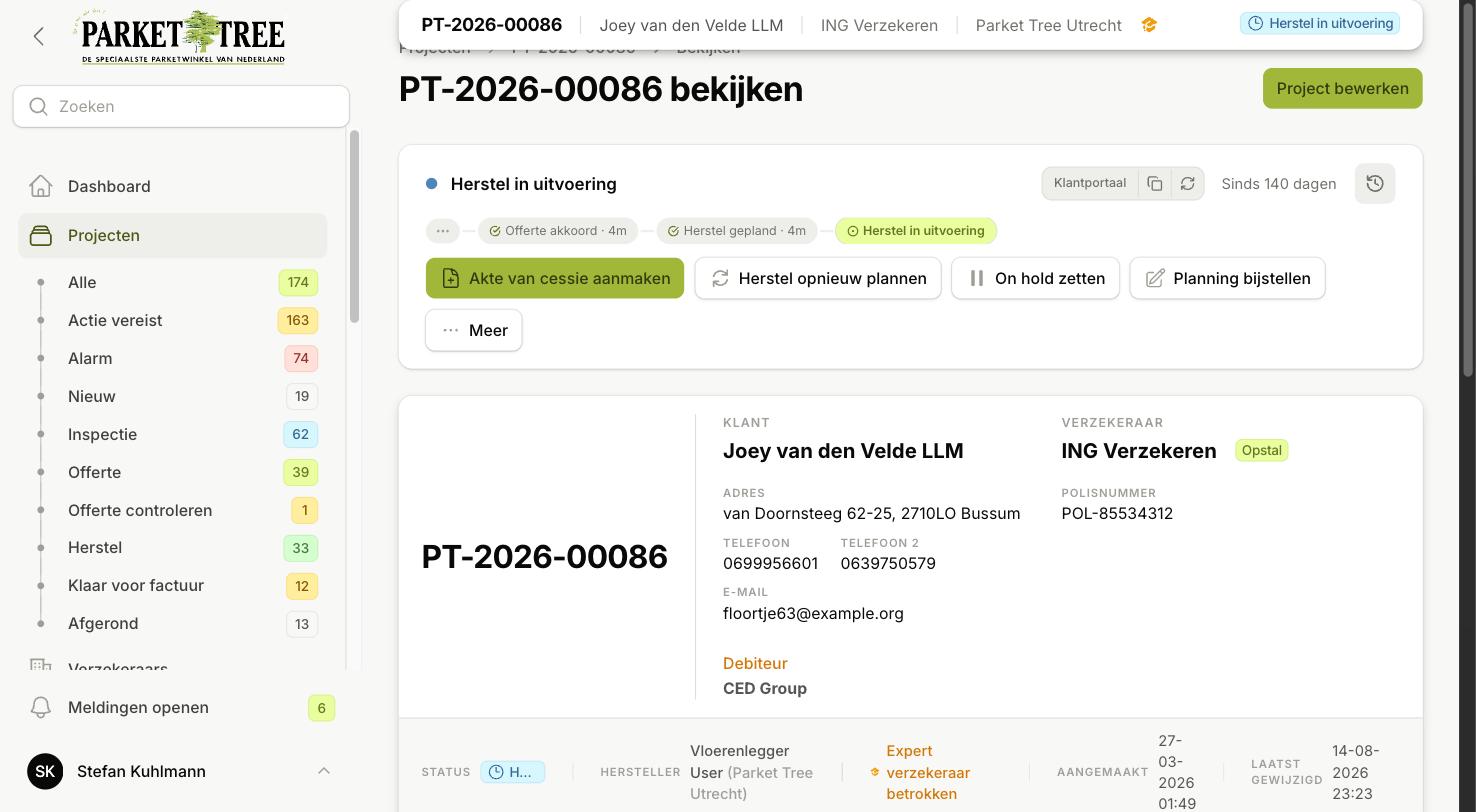
Task: Open Klaar voor factuur list
Action: [172, 585]
